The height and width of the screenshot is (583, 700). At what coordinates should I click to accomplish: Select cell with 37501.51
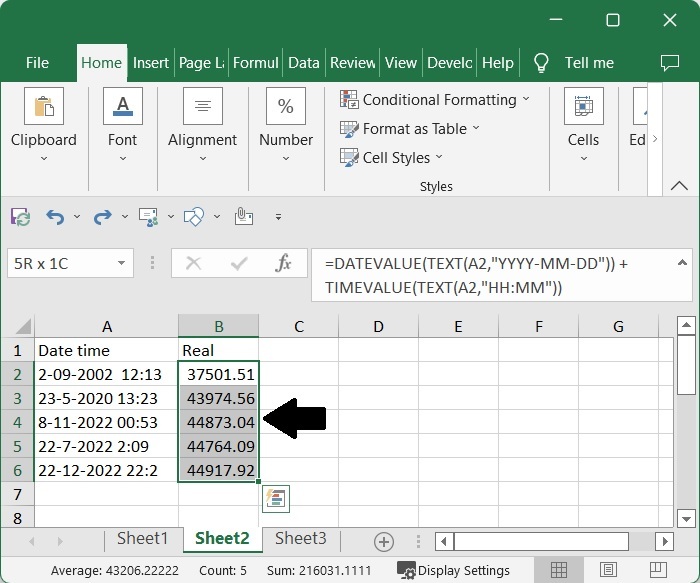[x=218, y=374]
